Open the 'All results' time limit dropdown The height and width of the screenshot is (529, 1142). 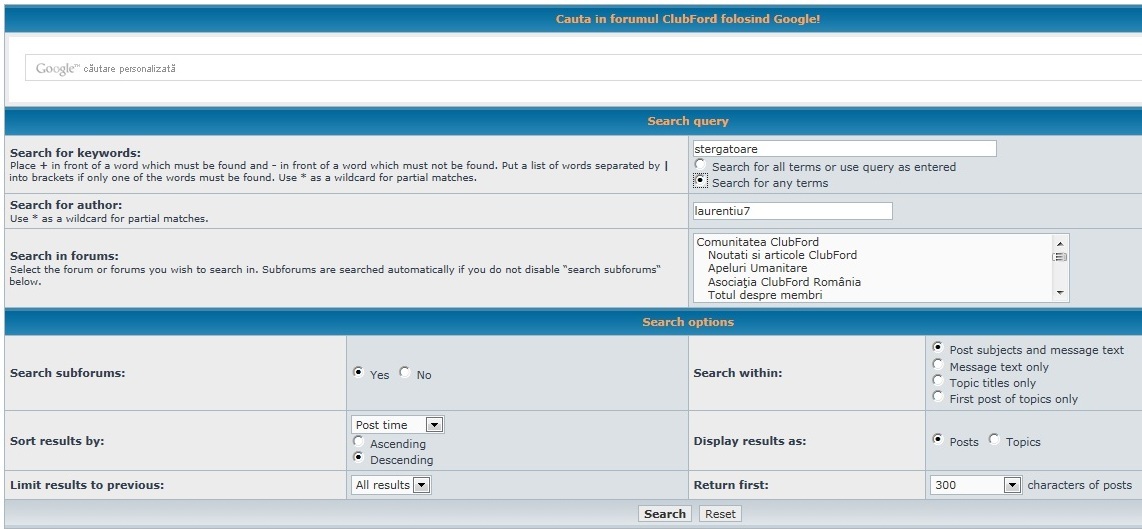coord(390,485)
